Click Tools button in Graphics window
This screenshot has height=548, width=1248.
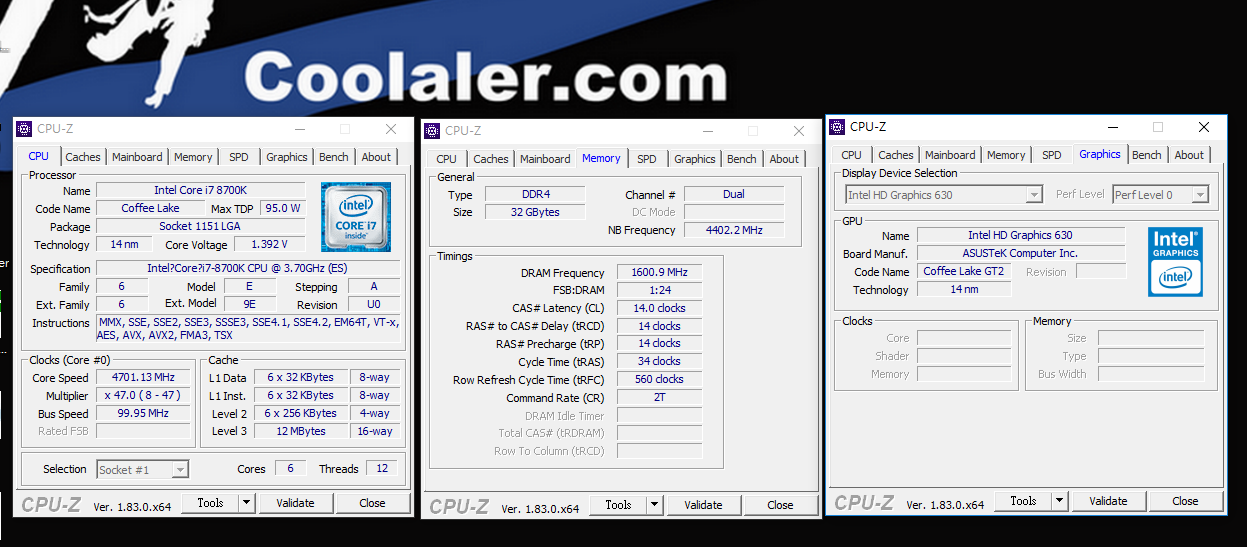[1023, 501]
